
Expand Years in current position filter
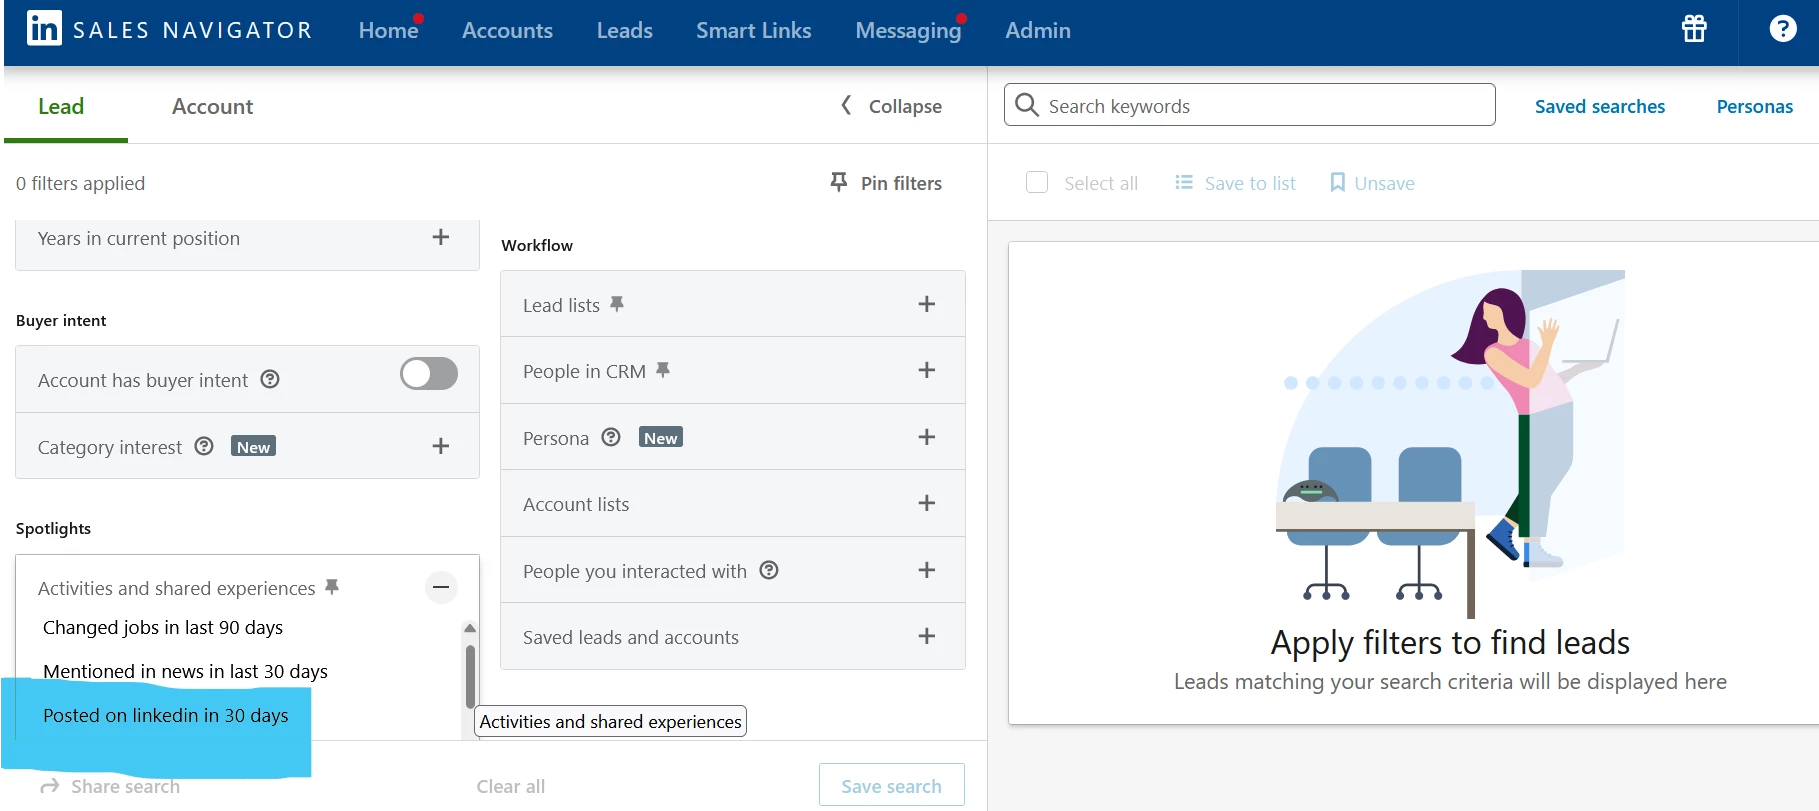click(x=441, y=237)
